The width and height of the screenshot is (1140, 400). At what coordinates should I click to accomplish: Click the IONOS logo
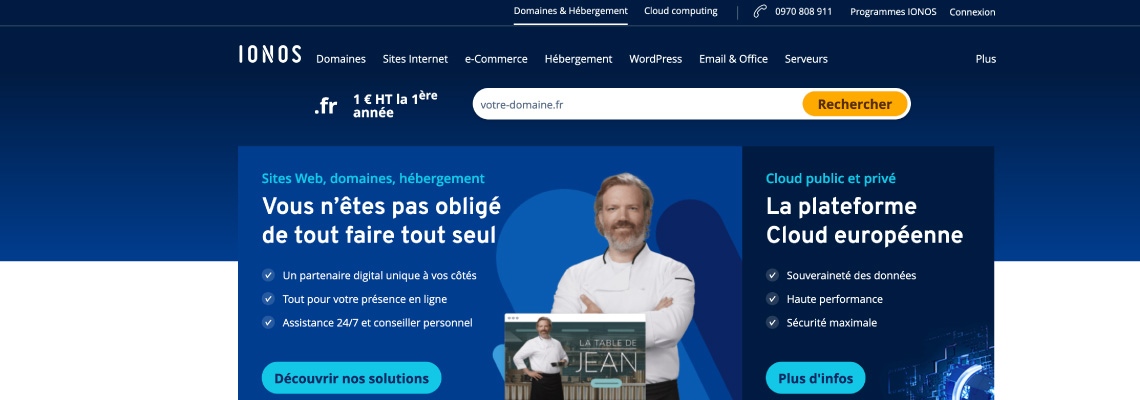point(270,55)
